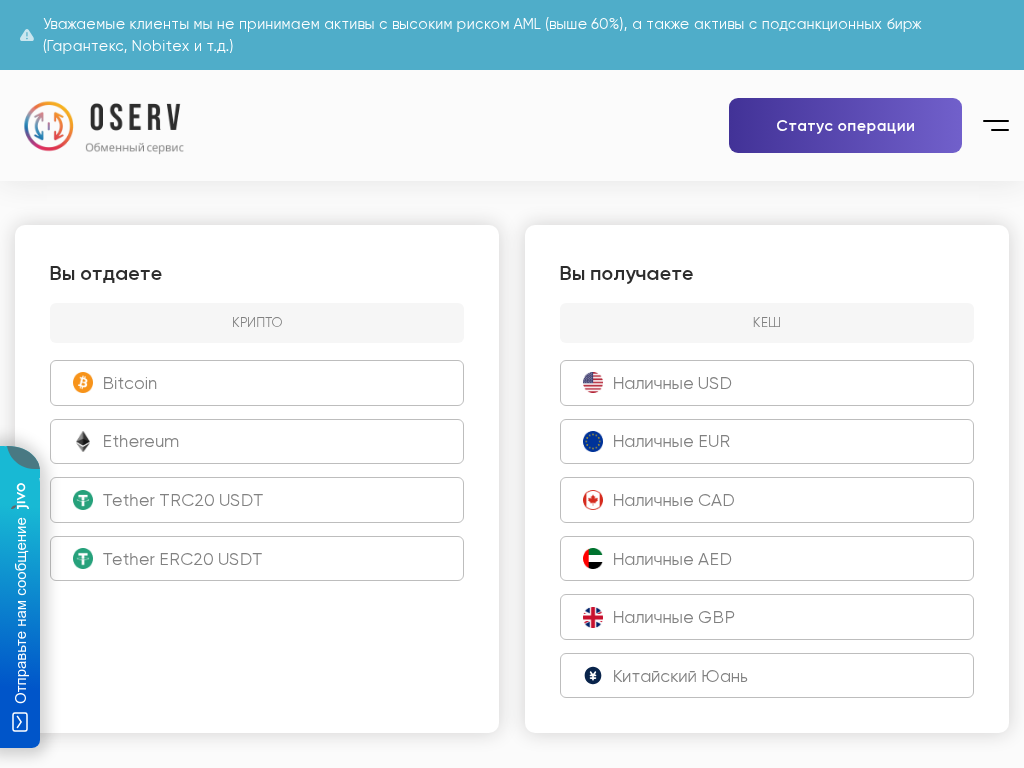The height and width of the screenshot is (768, 1024).
Task: Click the Jivo chat arrow icon
Action: [x=20, y=722]
